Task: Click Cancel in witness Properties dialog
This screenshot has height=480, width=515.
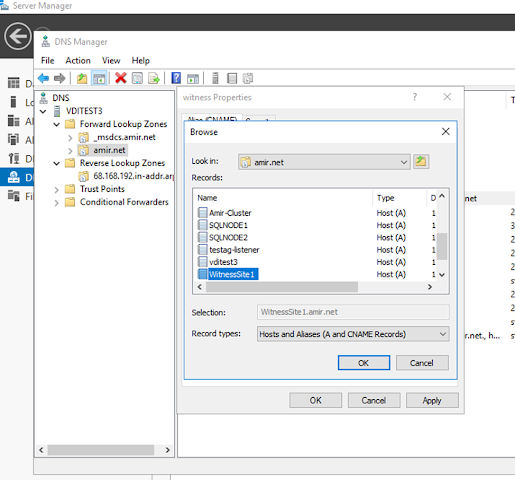Action: point(374,400)
